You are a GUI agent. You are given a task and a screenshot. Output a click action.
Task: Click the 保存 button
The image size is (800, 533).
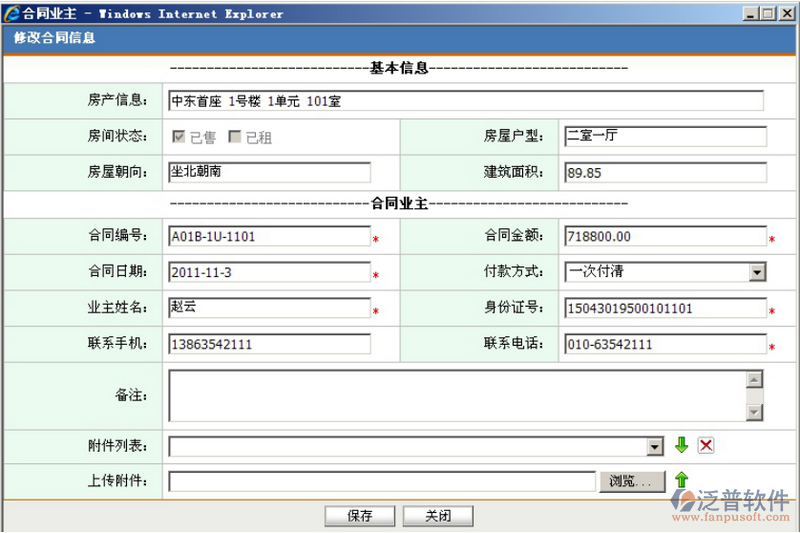coord(360,516)
